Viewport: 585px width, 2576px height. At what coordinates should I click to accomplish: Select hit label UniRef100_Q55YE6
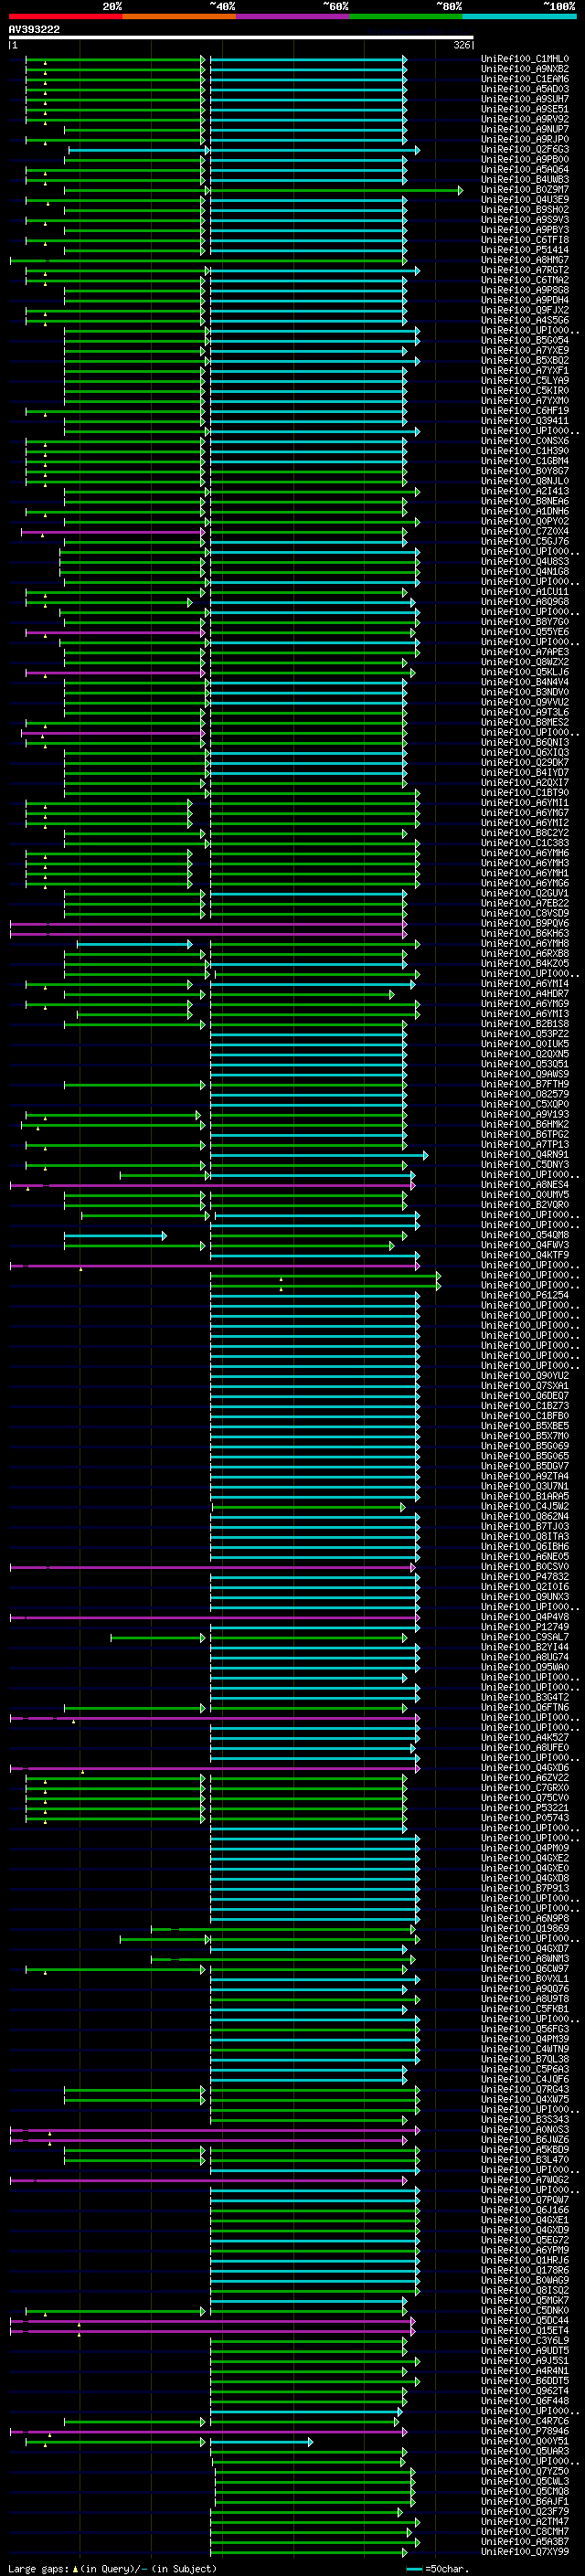pyautogui.click(x=525, y=632)
